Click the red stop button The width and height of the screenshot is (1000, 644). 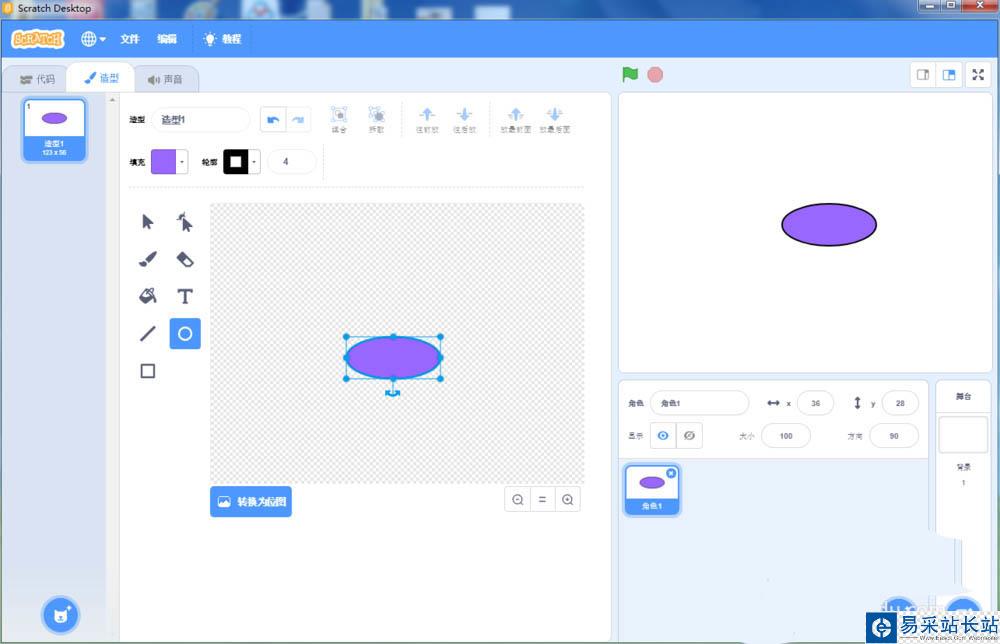(655, 75)
